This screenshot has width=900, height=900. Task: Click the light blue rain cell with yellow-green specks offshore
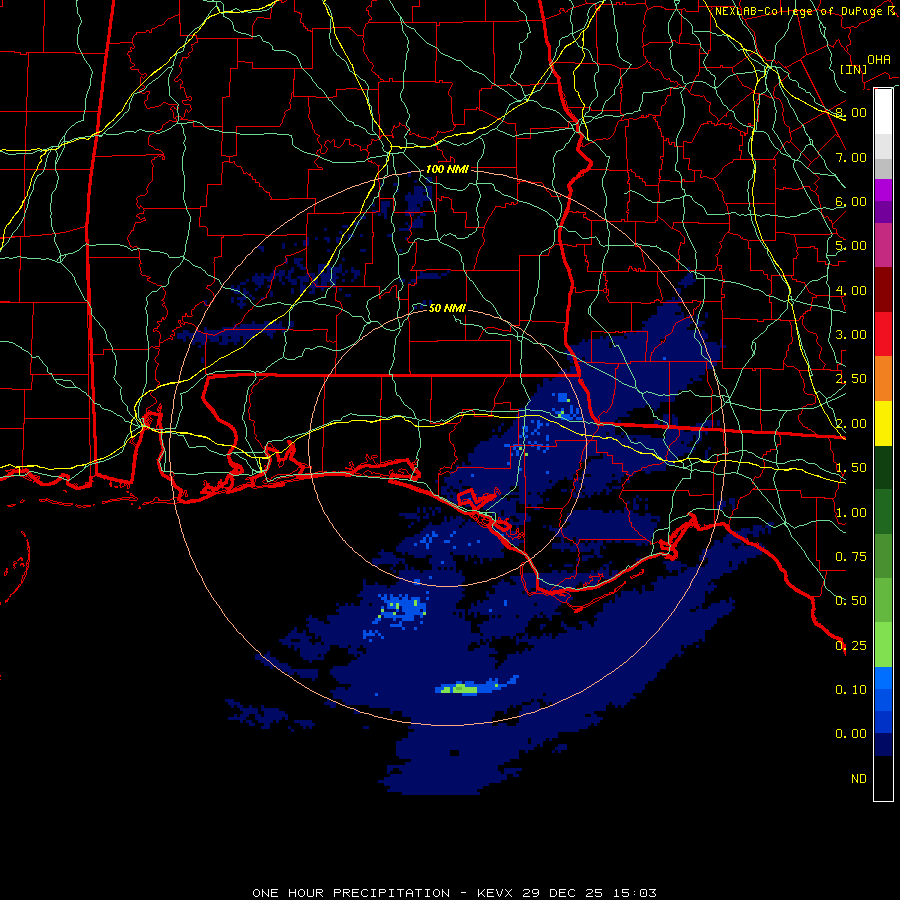[402, 608]
